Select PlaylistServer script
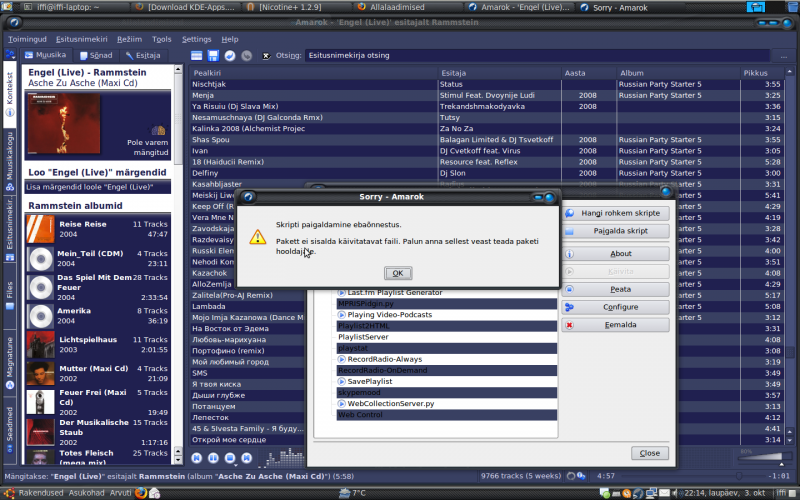The image size is (800, 500). tap(446, 337)
